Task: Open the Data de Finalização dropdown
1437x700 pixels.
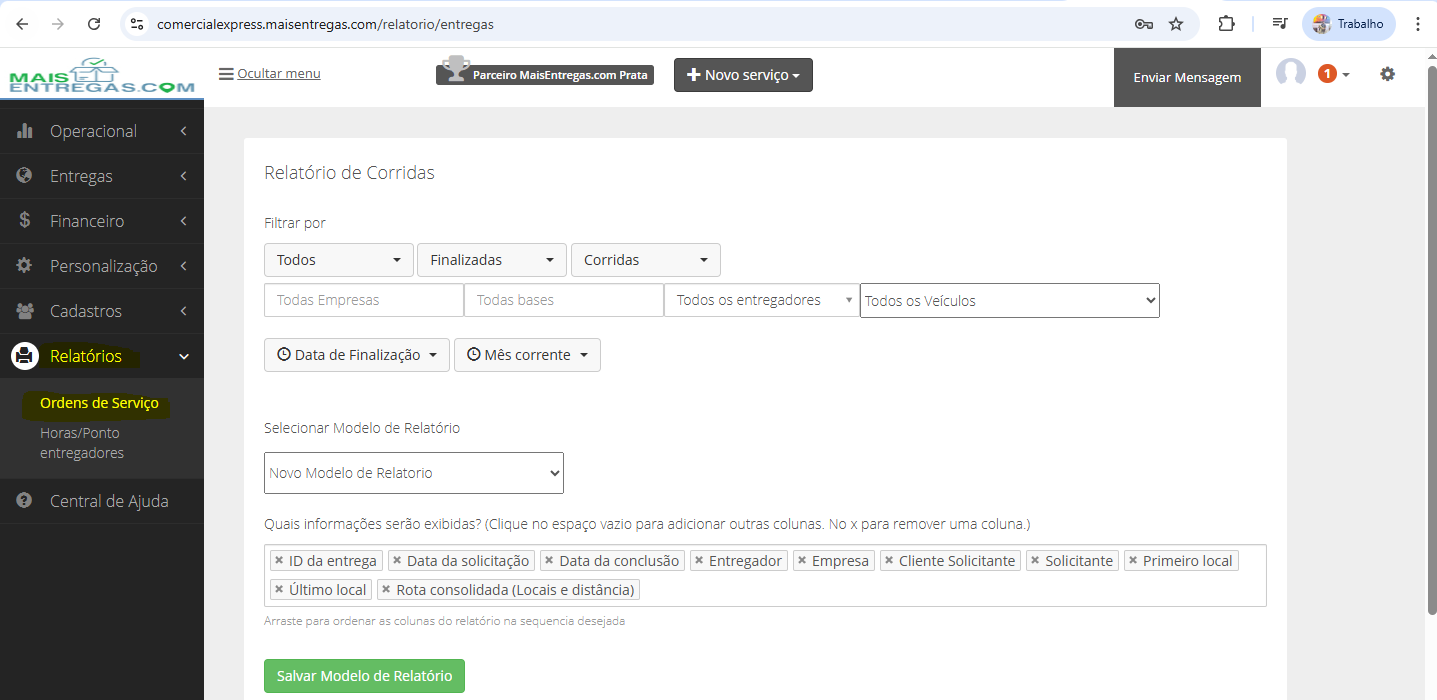Action: 357,355
